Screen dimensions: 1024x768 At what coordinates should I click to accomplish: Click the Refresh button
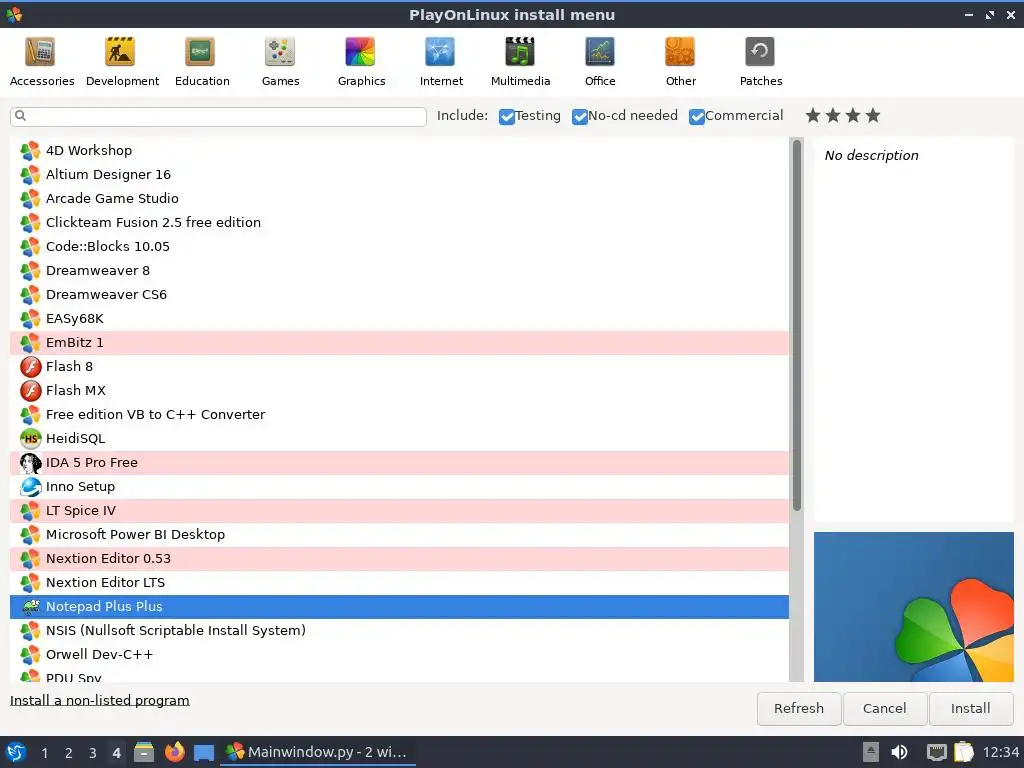(x=799, y=709)
